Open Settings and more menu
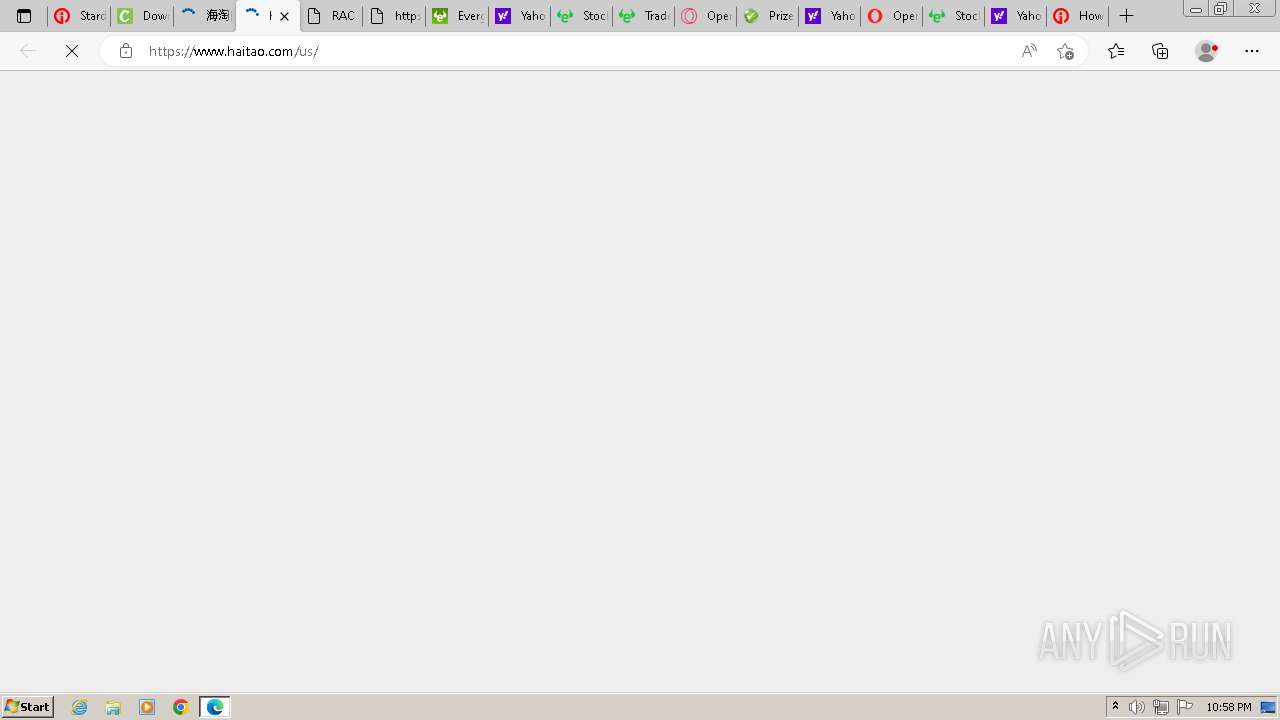The width and height of the screenshot is (1280, 720). click(x=1252, y=51)
